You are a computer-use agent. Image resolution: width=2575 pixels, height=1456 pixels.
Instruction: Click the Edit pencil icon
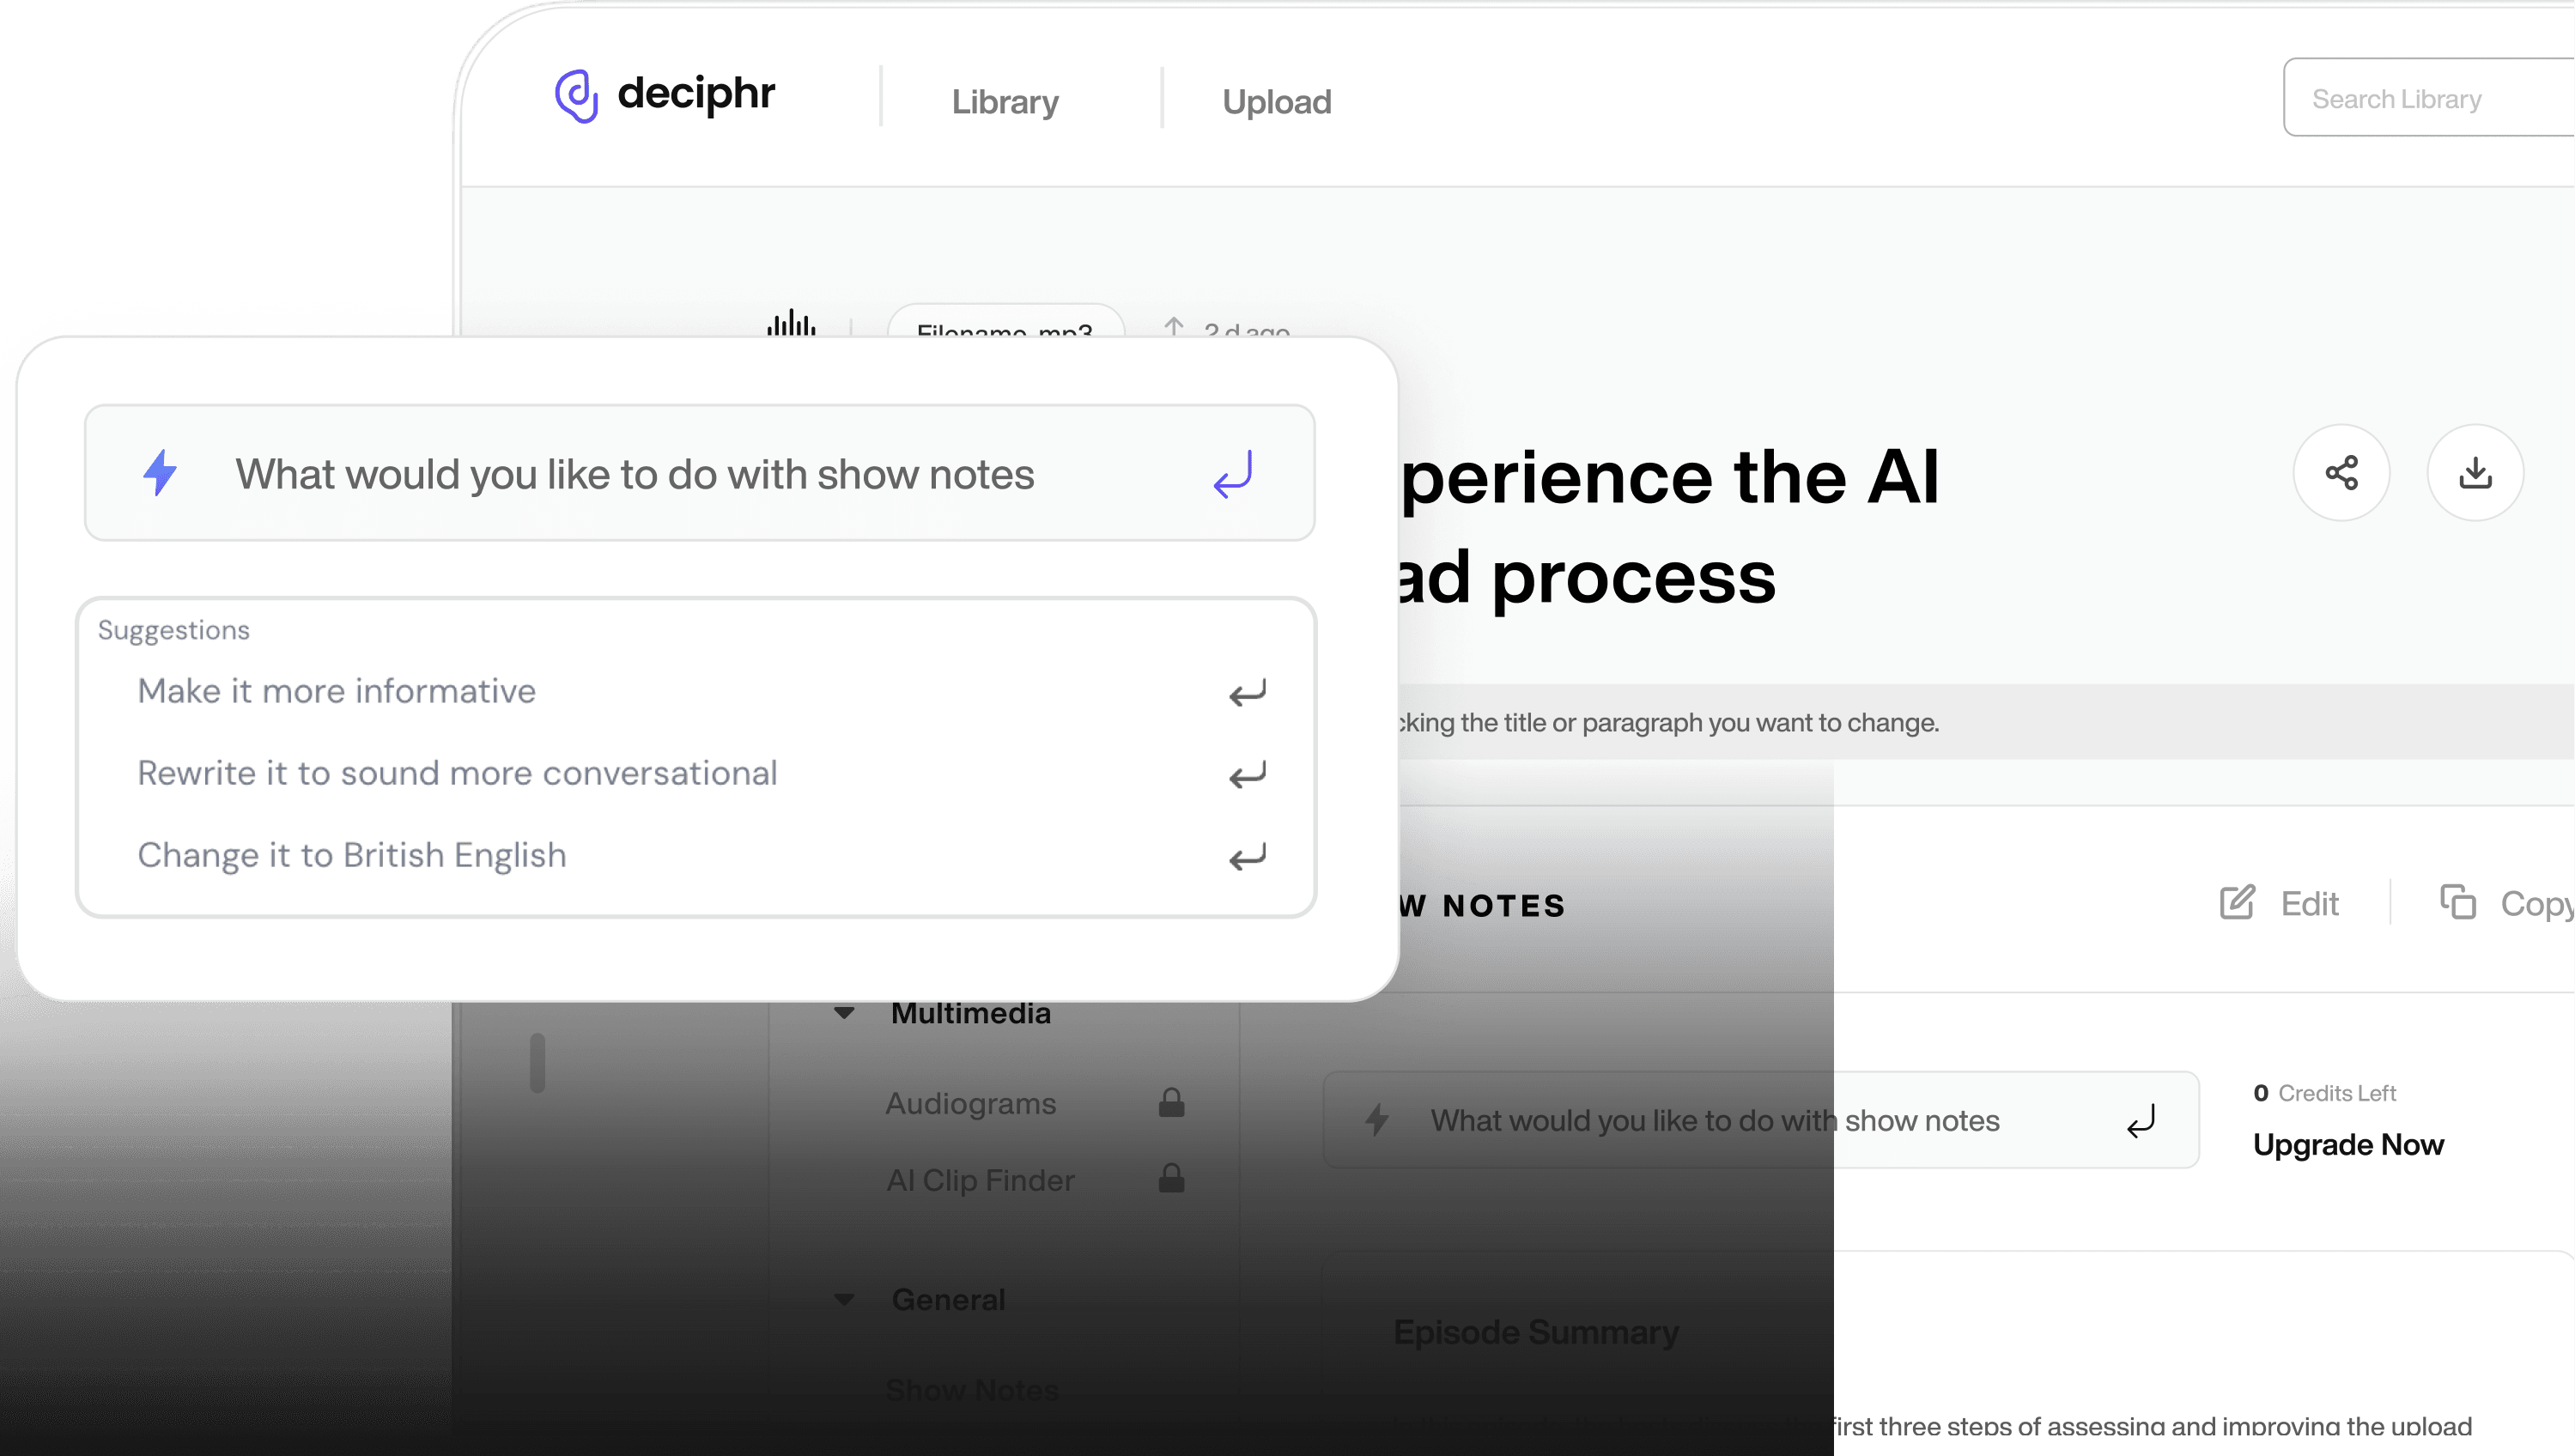click(x=2237, y=902)
